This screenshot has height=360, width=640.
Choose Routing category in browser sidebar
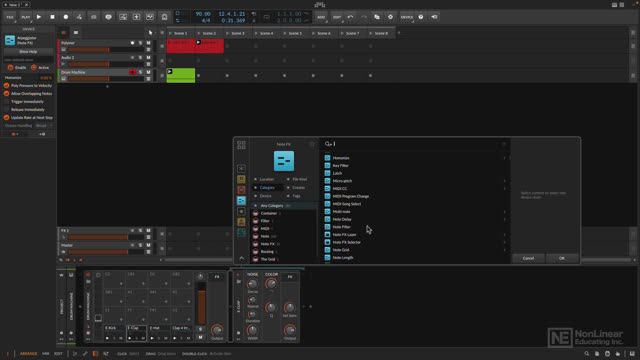(267, 252)
